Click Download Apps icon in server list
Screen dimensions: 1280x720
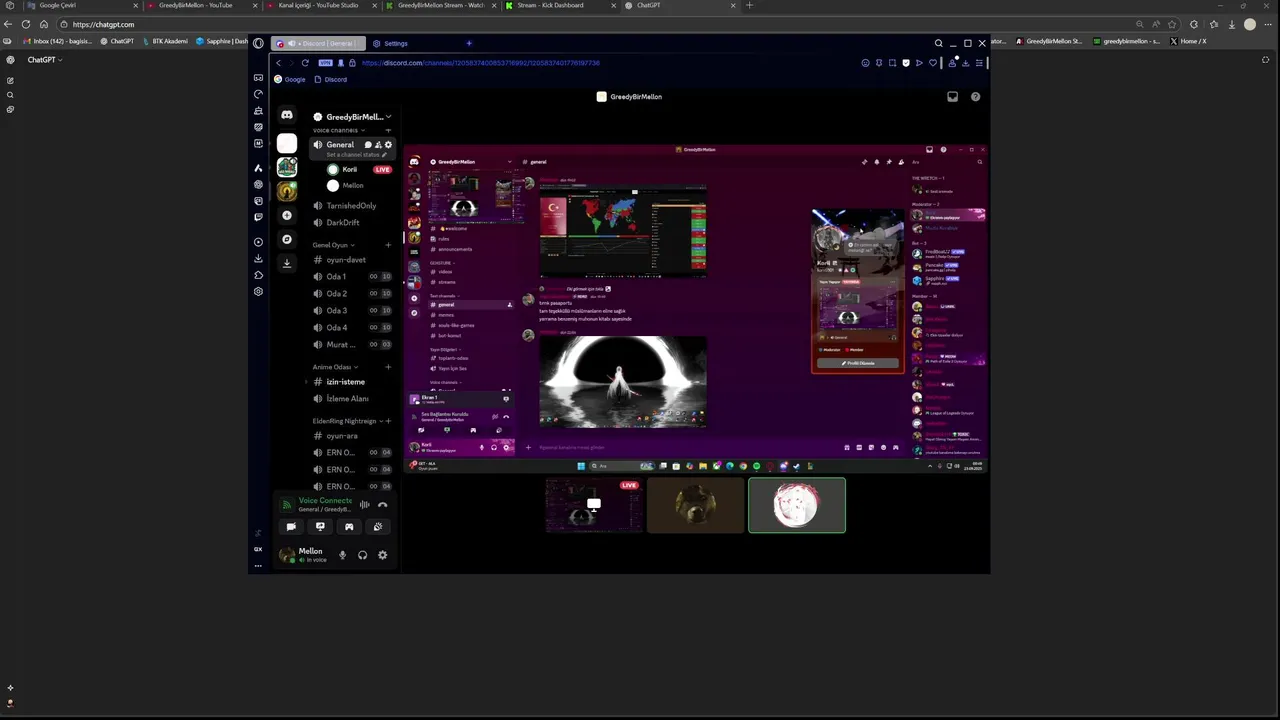click(287, 263)
